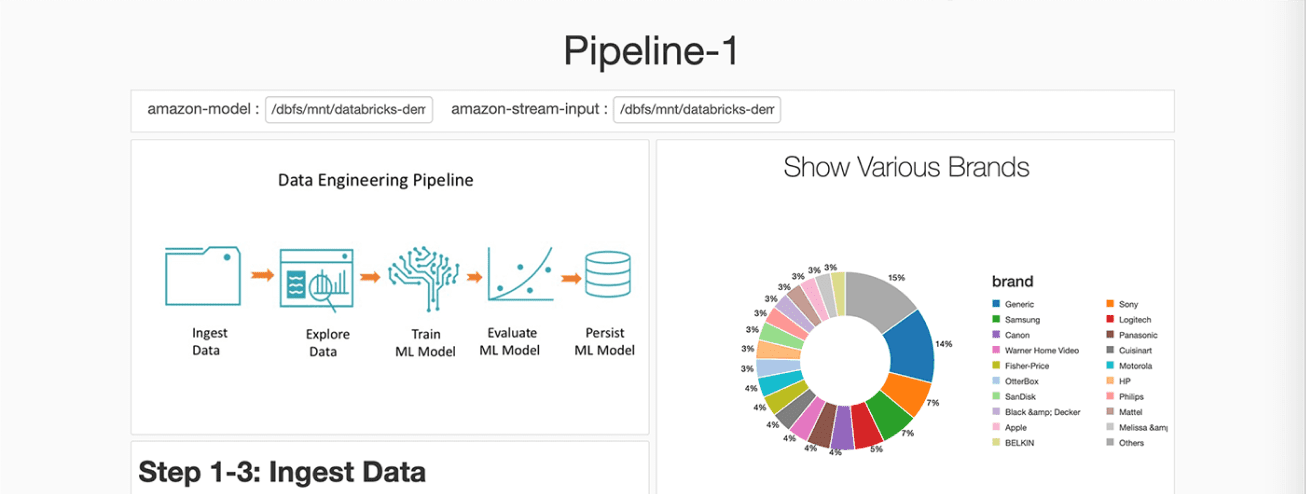This screenshot has height=494, width=1308.
Task: Select Samsung in the brand legend
Action: point(1021,319)
